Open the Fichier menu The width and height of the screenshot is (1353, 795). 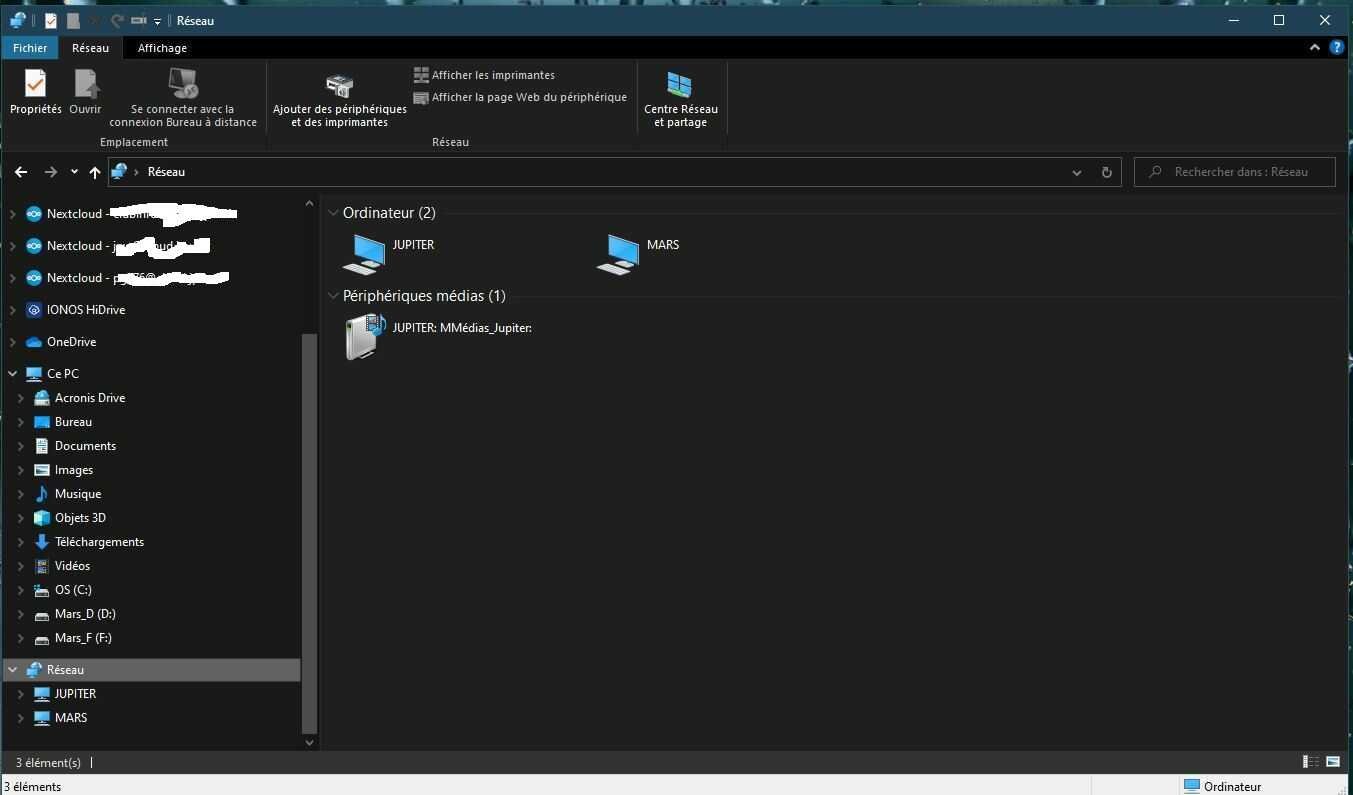coord(30,48)
